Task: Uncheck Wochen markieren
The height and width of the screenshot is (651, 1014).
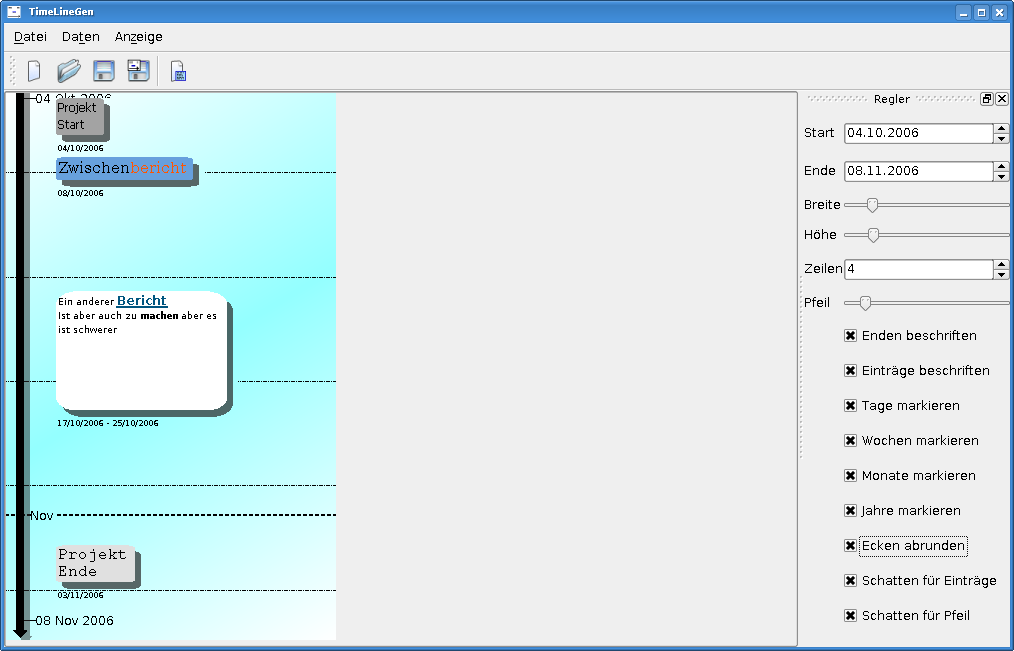Action: coord(851,441)
